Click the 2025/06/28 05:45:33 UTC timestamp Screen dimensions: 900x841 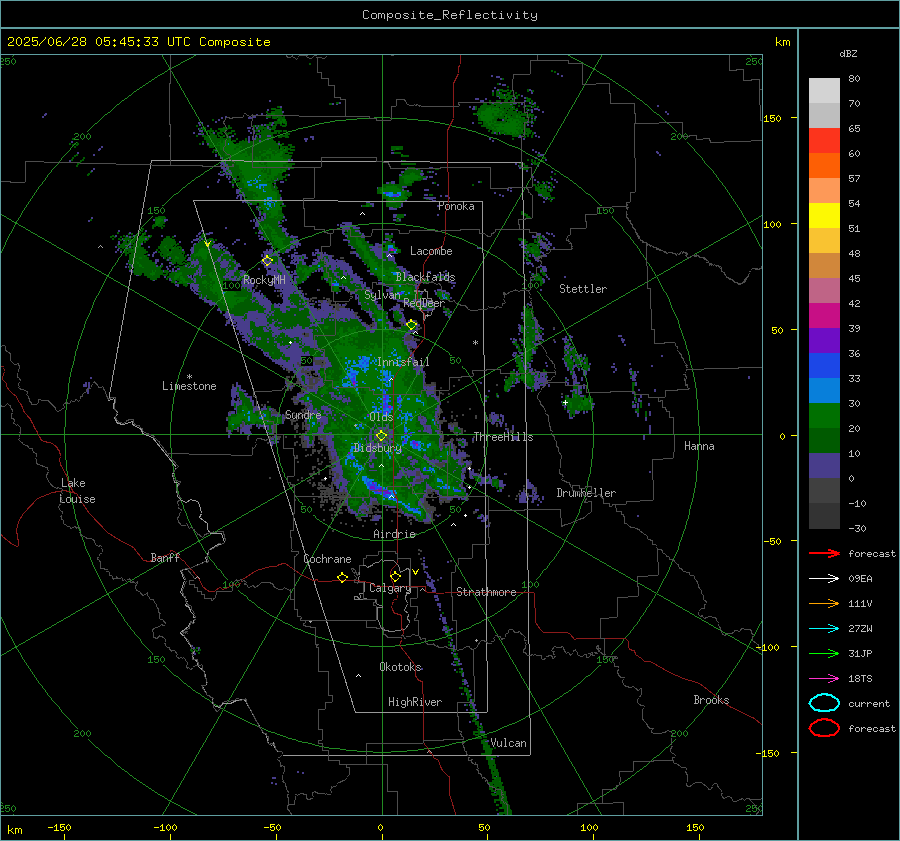(x=99, y=42)
